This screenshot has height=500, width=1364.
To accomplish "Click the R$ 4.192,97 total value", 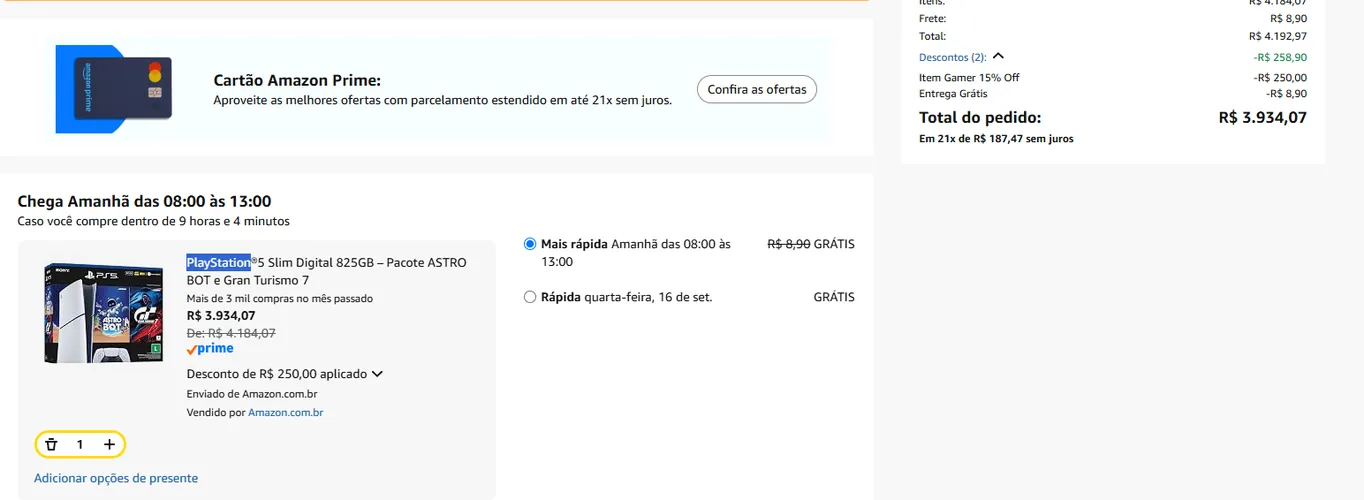I will [1278, 36].
